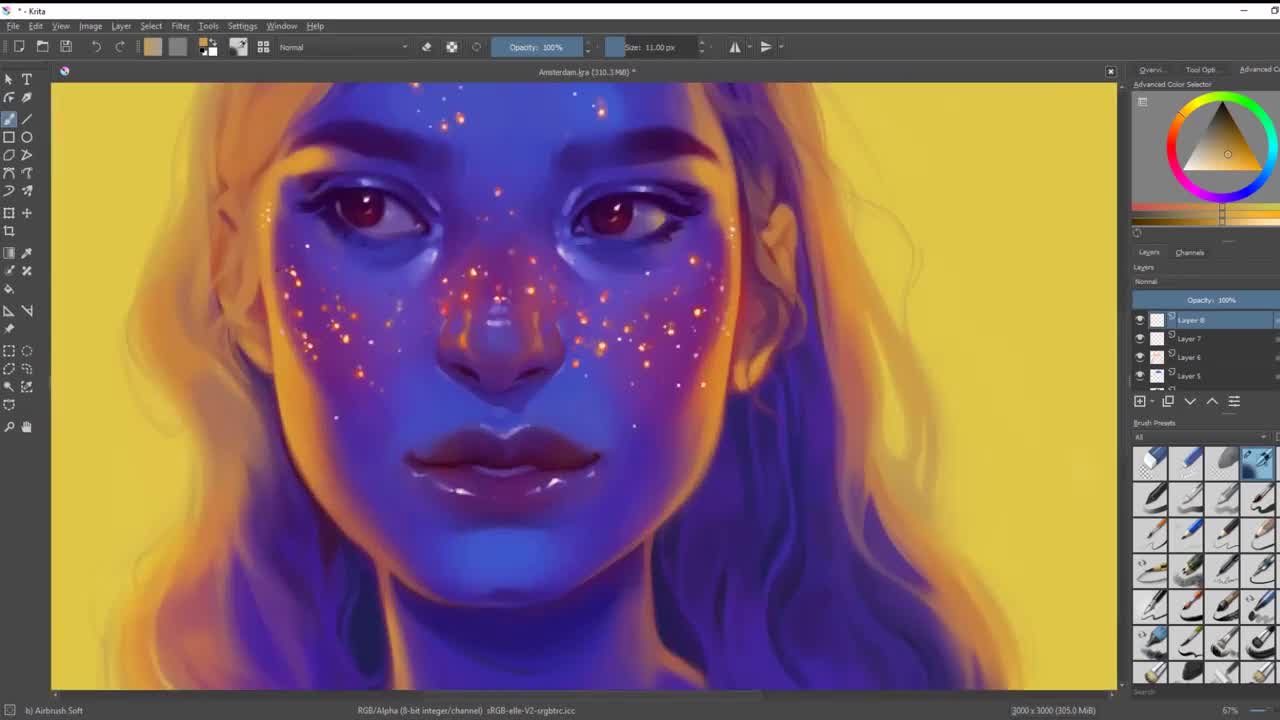Select the Transform tool
Screen dimensions: 1280x720
point(9,213)
